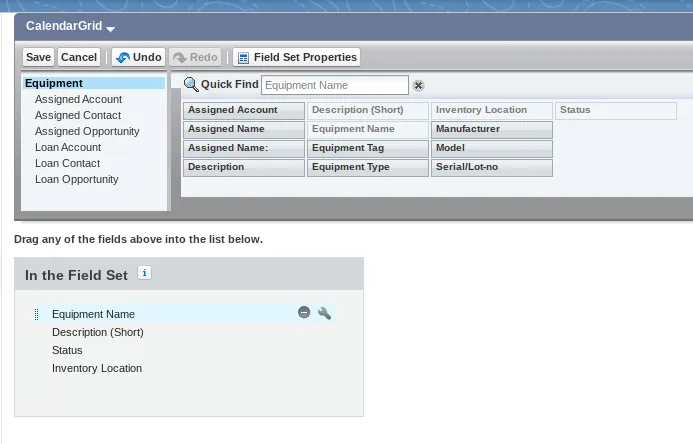Click the info icon beside In the Field Set

click(x=145, y=273)
